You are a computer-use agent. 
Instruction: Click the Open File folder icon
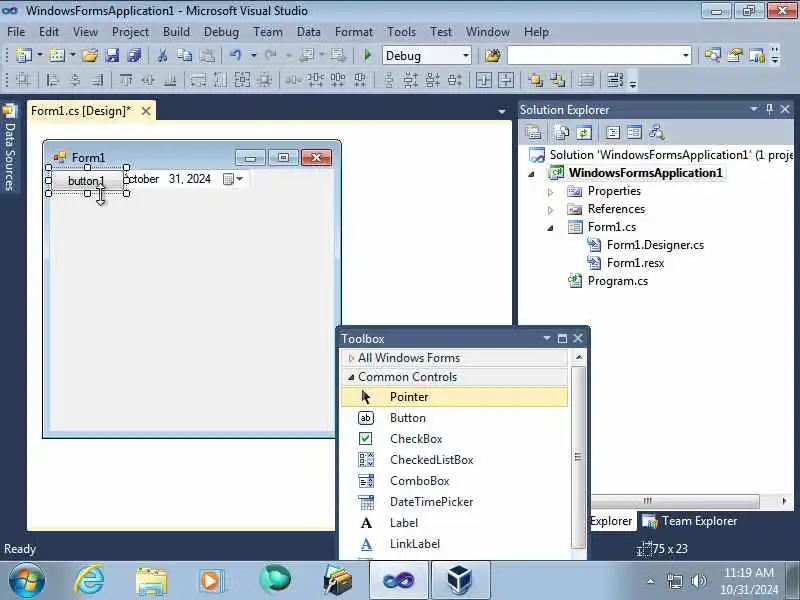click(90, 55)
